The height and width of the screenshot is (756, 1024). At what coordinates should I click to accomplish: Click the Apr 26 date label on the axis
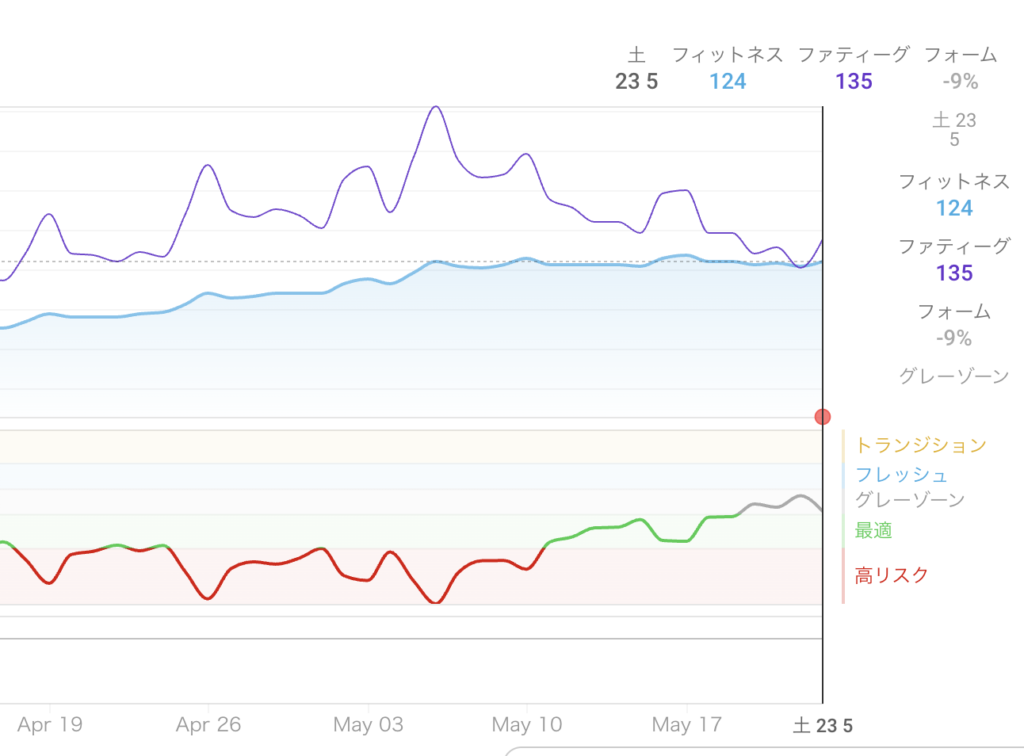208,724
